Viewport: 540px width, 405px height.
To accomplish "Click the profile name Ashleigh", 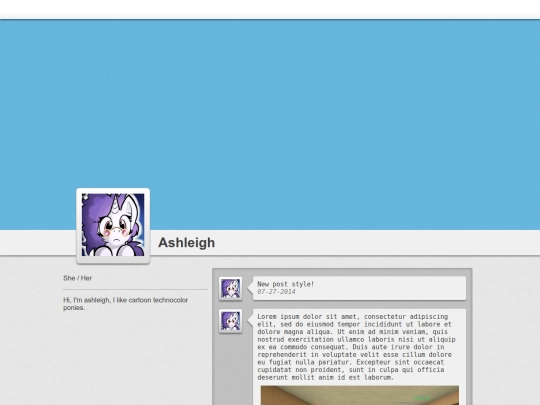I will tap(186, 243).
